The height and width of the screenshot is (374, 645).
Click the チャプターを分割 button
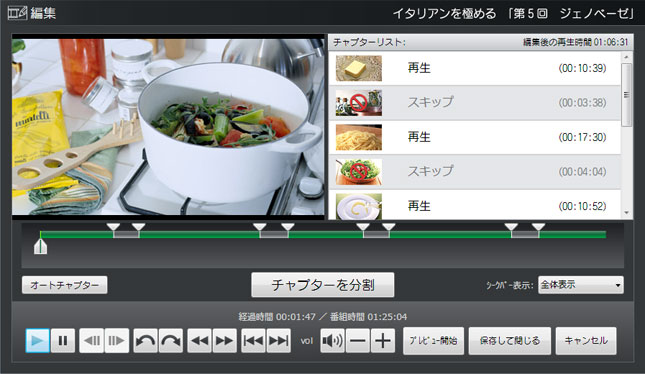[x=323, y=285]
